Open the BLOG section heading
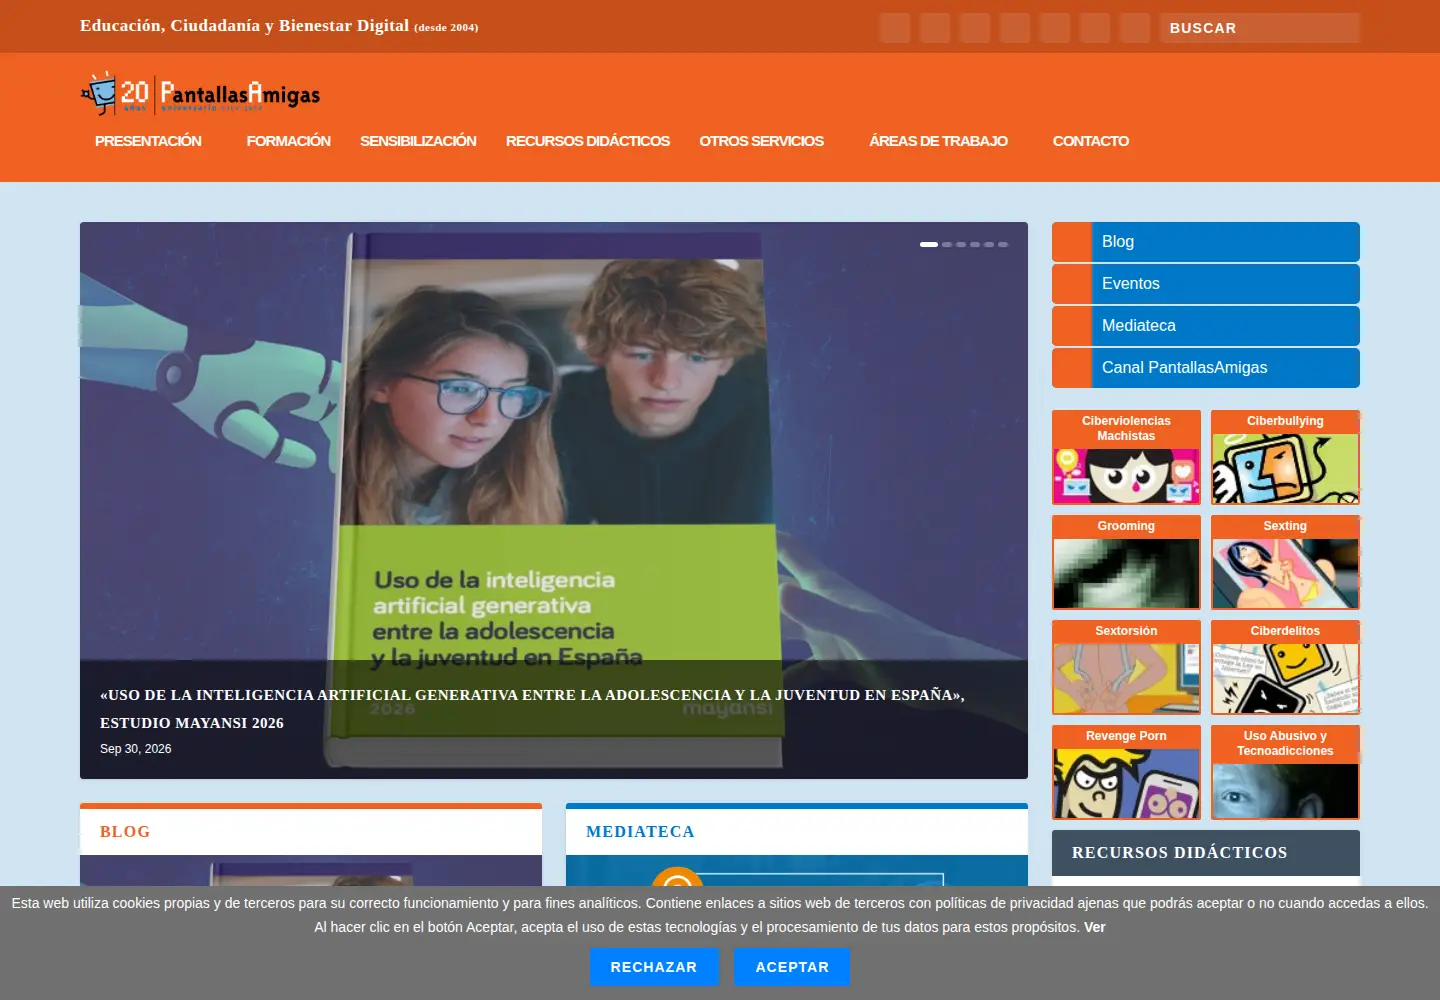This screenshot has height=1000, width=1440. tap(125, 832)
